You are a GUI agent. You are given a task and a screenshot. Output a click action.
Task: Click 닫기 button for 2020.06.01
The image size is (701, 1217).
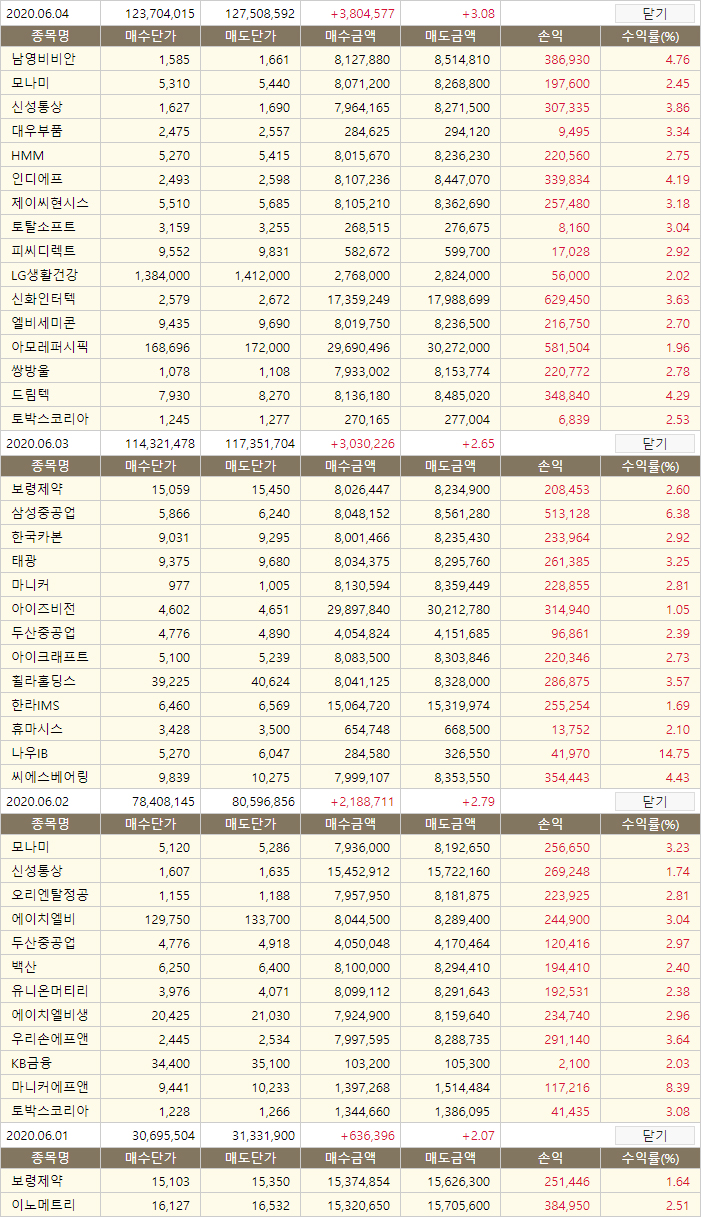(x=654, y=1135)
